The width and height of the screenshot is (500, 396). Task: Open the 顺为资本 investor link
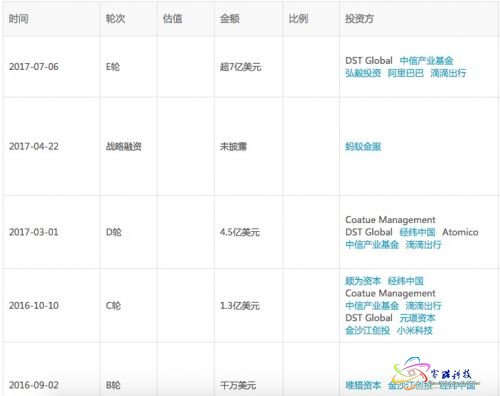coord(363,281)
